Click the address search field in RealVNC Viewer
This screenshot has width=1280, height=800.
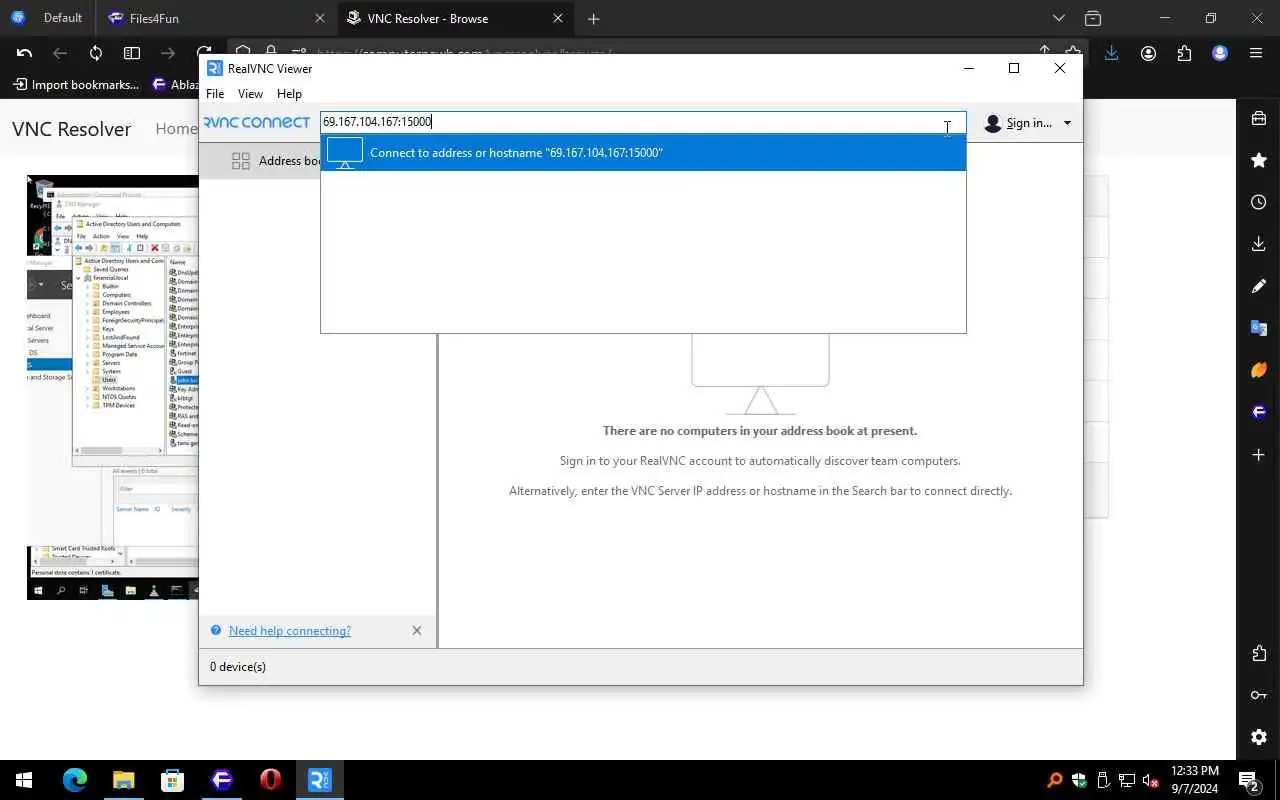click(643, 122)
